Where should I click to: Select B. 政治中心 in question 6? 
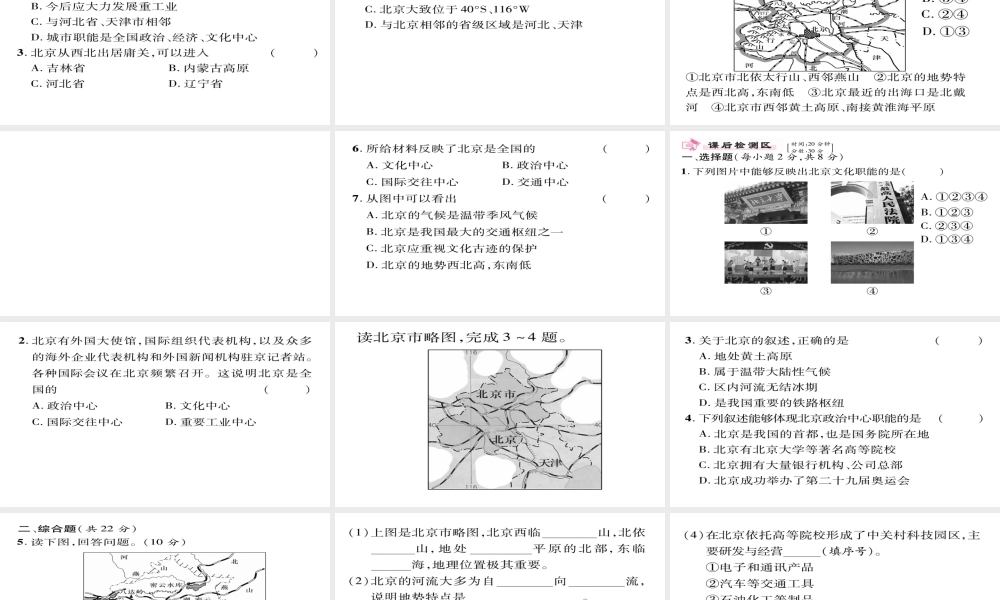pos(534,165)
